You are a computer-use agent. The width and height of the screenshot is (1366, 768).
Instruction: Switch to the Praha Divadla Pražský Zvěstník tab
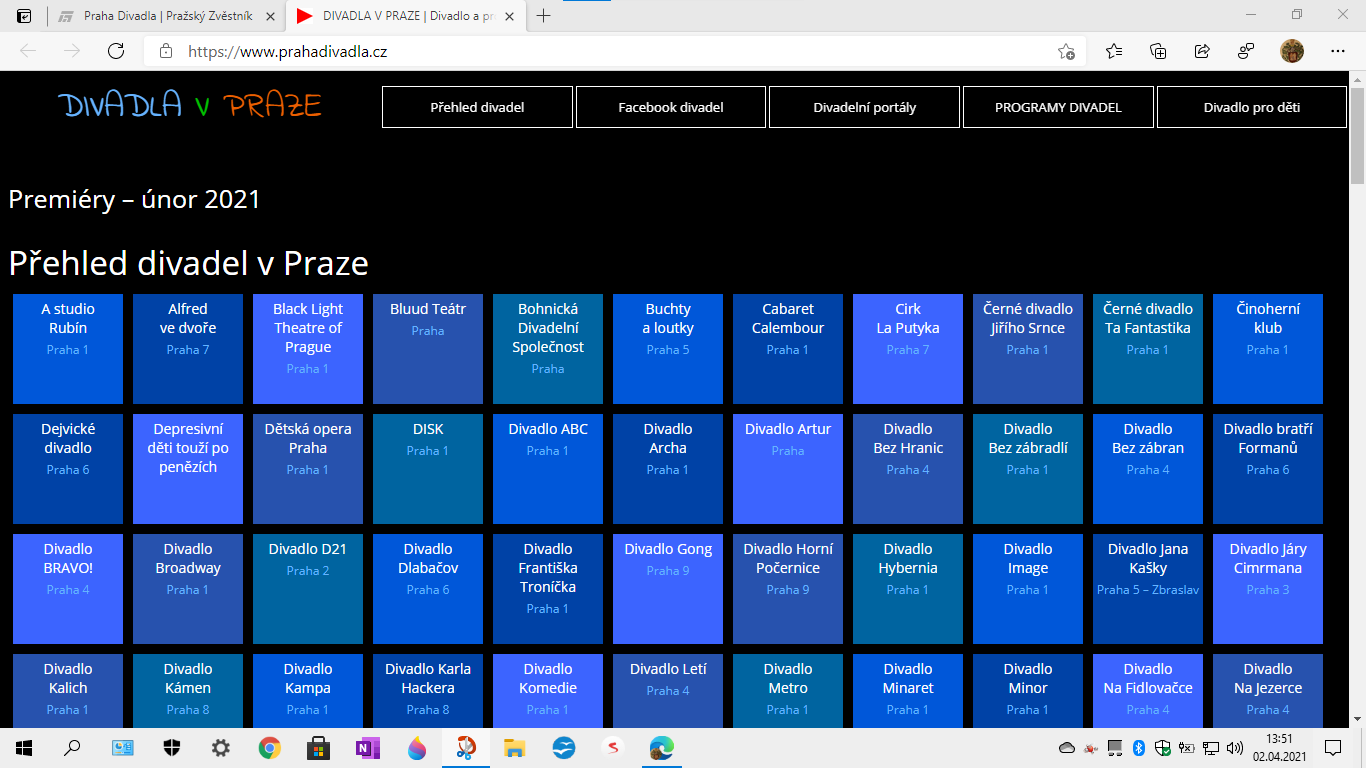pos(165,17)
